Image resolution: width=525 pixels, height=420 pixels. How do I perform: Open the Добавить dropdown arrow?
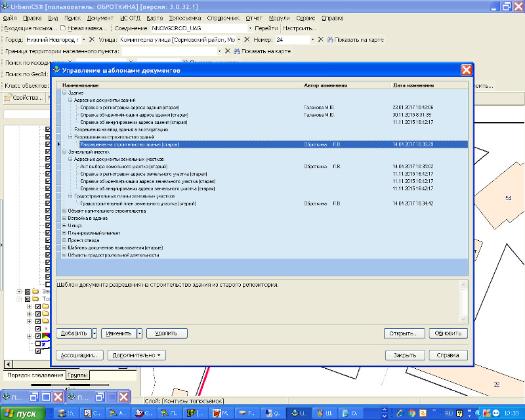[94, 333]
